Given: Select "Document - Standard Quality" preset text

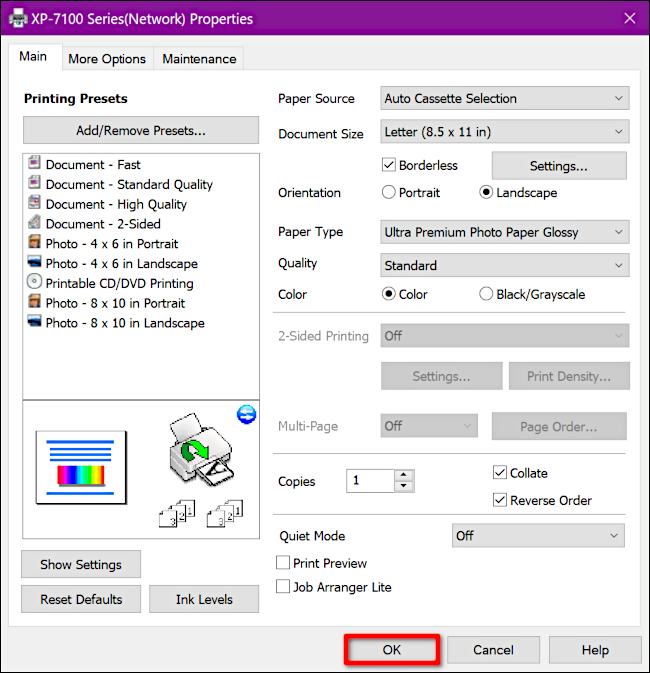Looking at the screenshot, I should (129, 185).
